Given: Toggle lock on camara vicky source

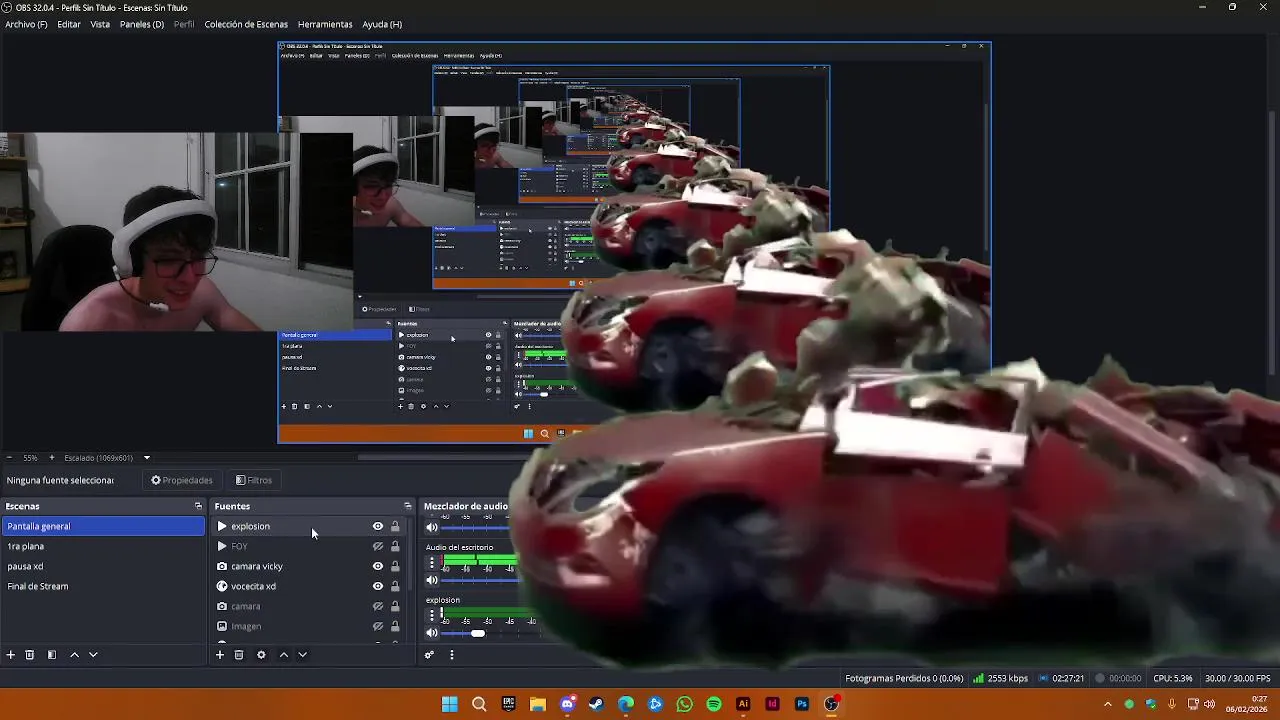Looking at the screenshot, I should point(395,566).
